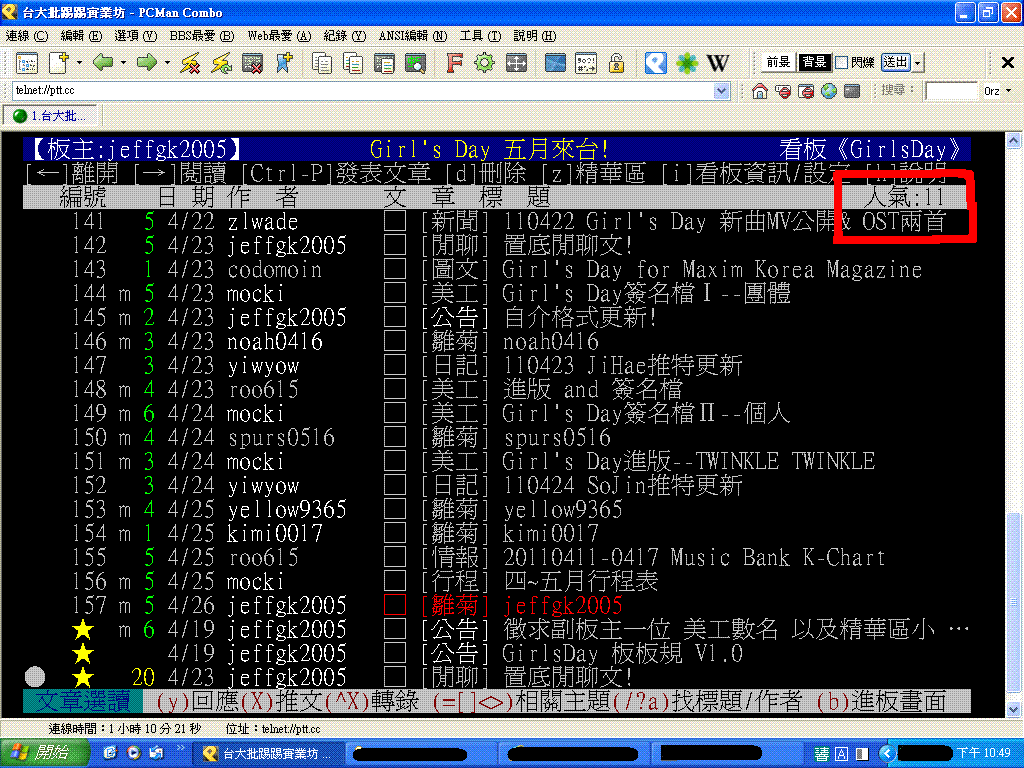Click the terminal search magnifier icon
1024x768 pixels.
pos(415,63)
